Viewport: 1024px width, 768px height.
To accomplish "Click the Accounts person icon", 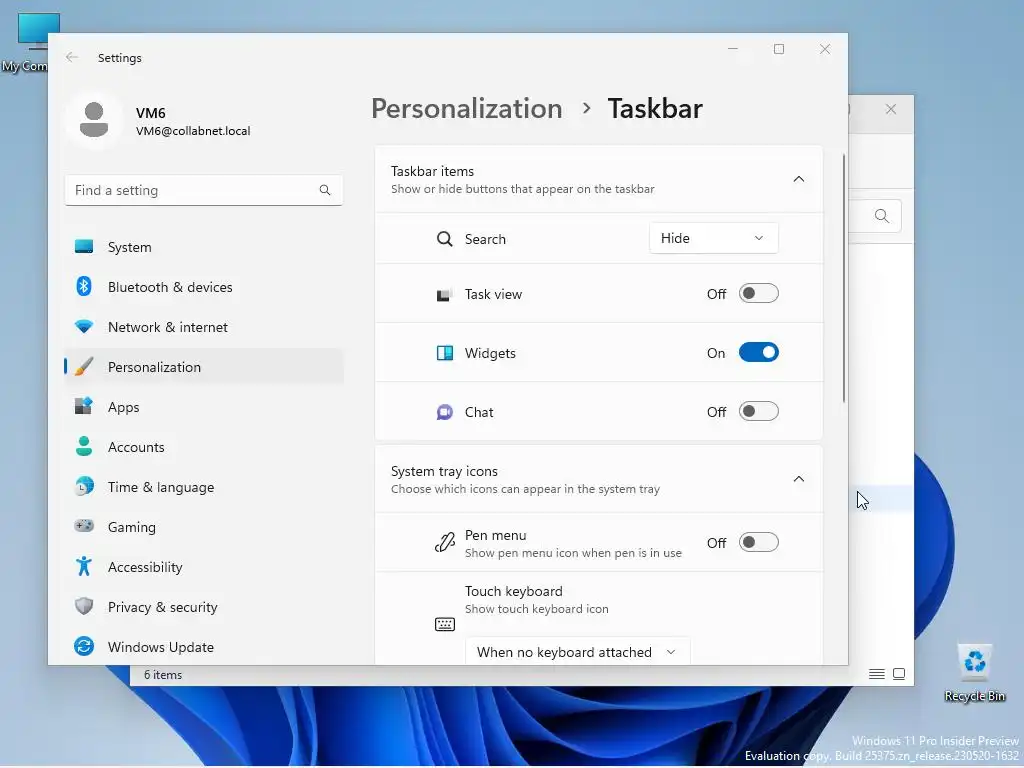I will (84, 446).
